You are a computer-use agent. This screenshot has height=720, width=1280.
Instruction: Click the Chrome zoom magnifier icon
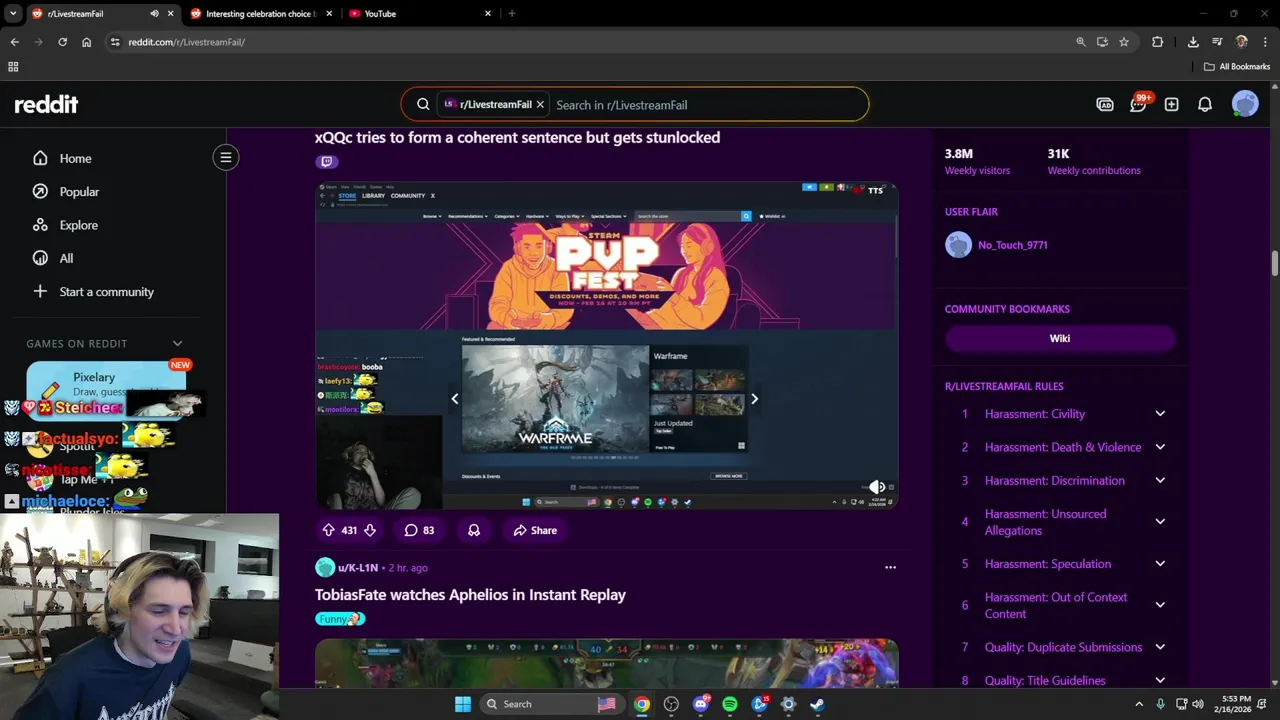pos(1080,42)
